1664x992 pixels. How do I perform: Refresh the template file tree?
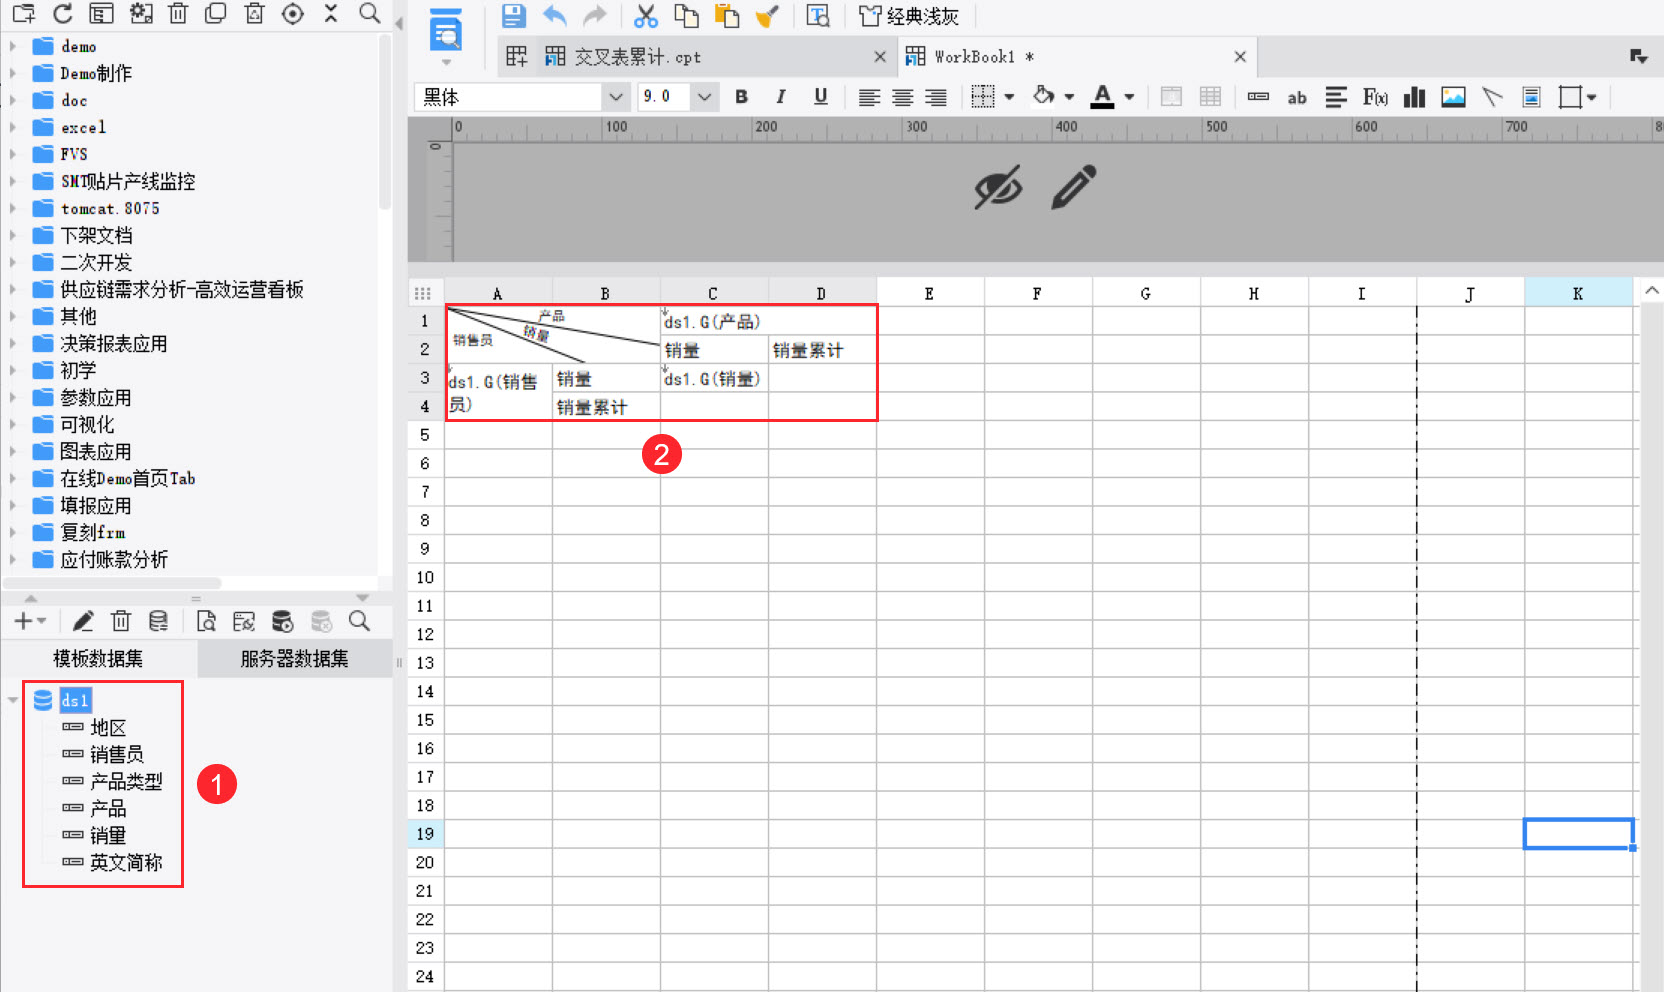coord(62,13)
